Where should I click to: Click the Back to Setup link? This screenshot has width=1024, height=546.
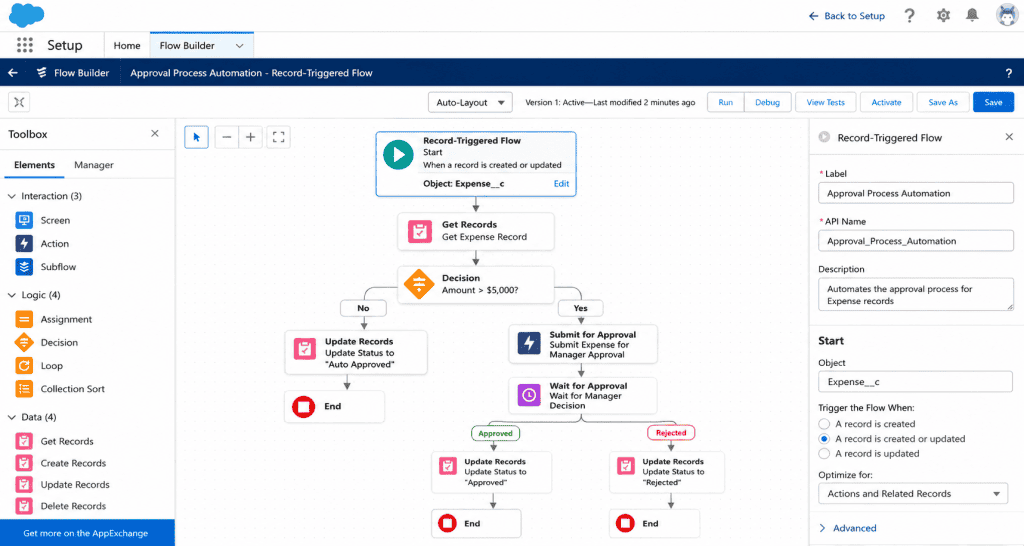click(847, 16)
